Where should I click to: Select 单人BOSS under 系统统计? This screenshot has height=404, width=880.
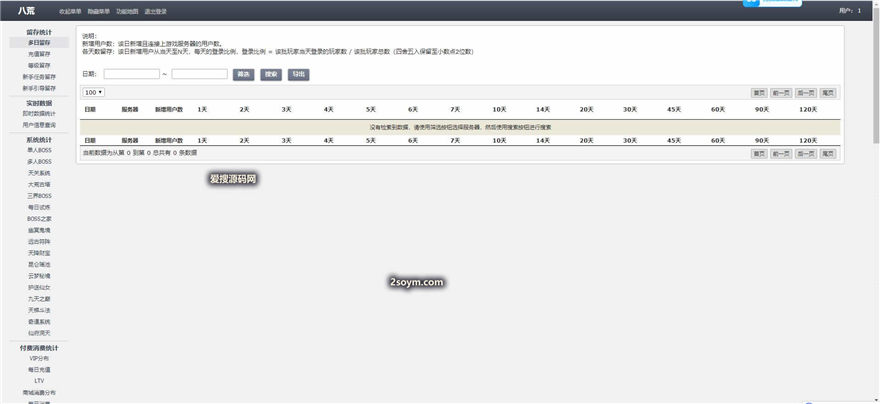tap(39, 150)
